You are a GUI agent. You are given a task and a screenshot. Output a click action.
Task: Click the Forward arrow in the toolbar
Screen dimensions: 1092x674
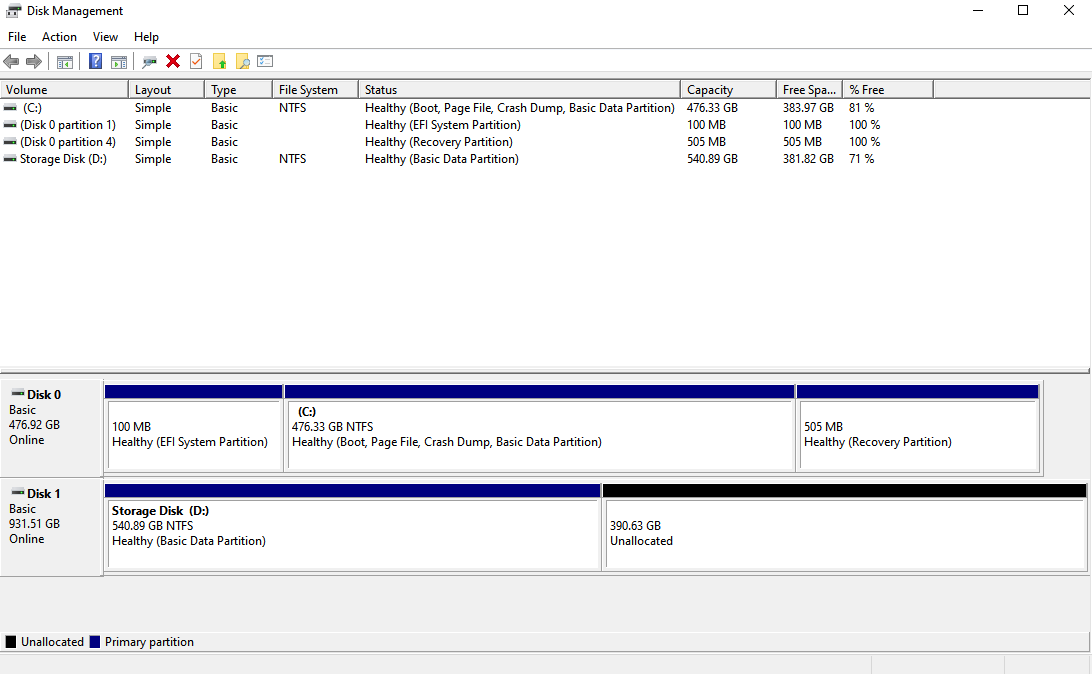click(33, 61)
